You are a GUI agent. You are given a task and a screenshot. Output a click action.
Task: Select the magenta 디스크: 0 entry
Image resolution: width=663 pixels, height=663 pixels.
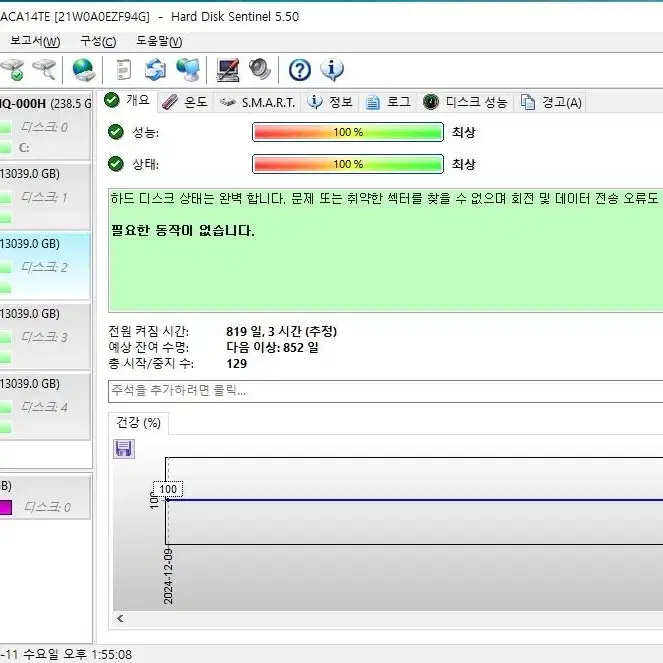[x=47, y=507]
